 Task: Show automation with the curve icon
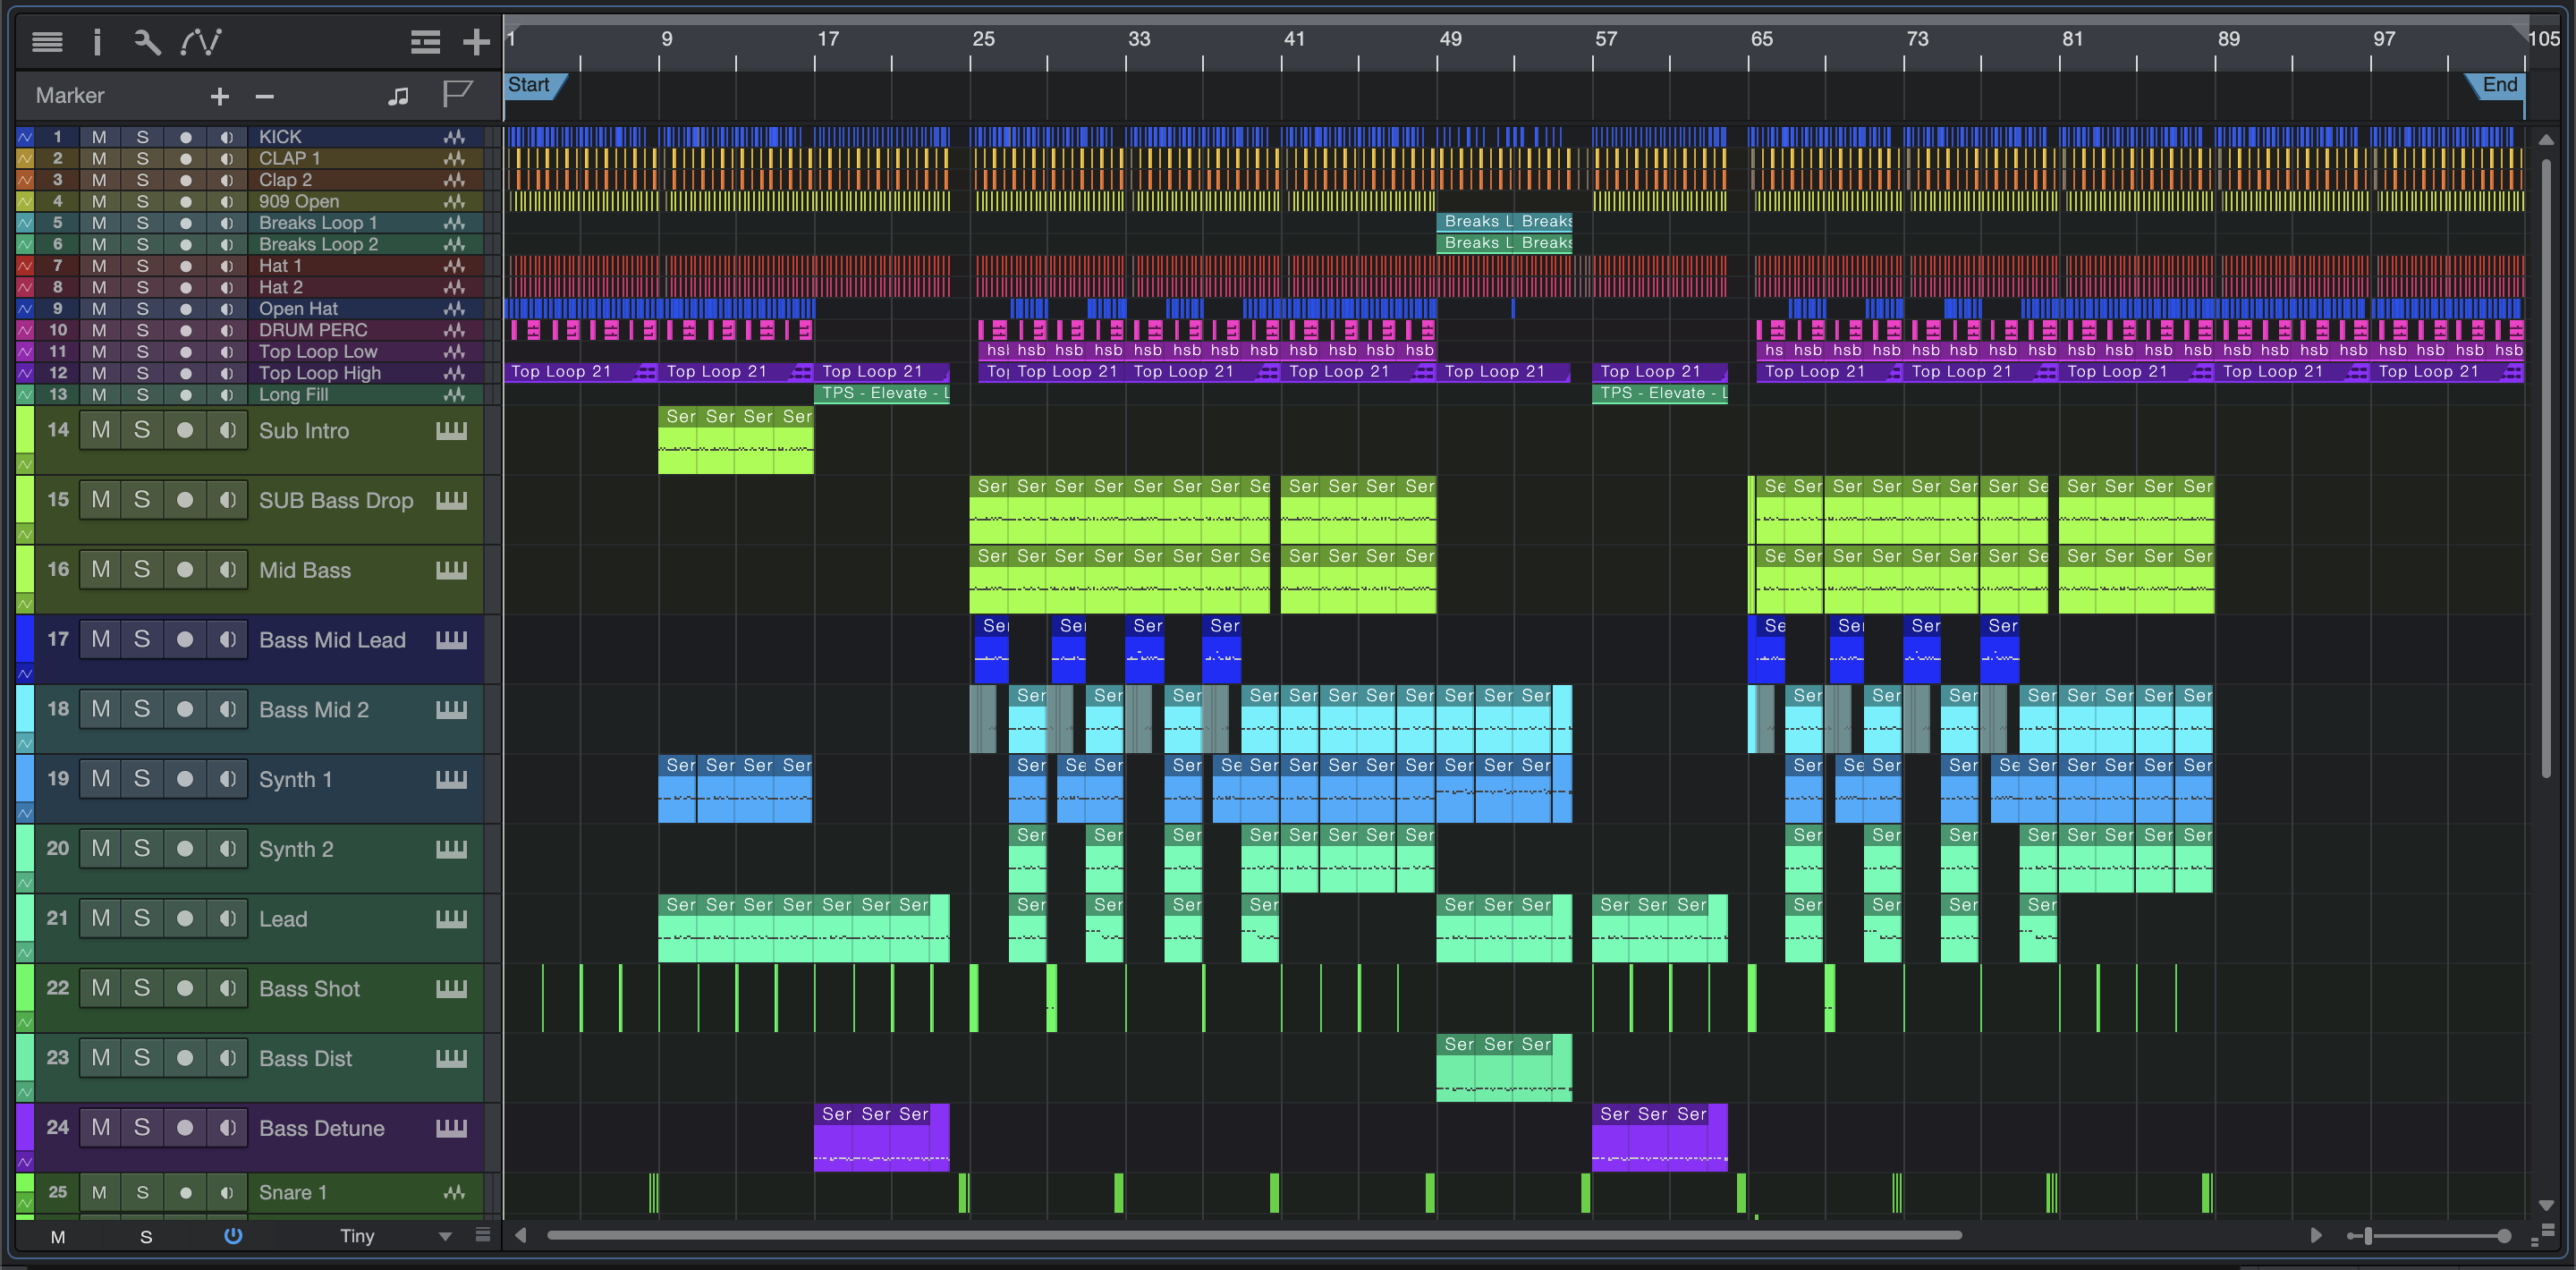pyautogui.click(x=201, y=42)
